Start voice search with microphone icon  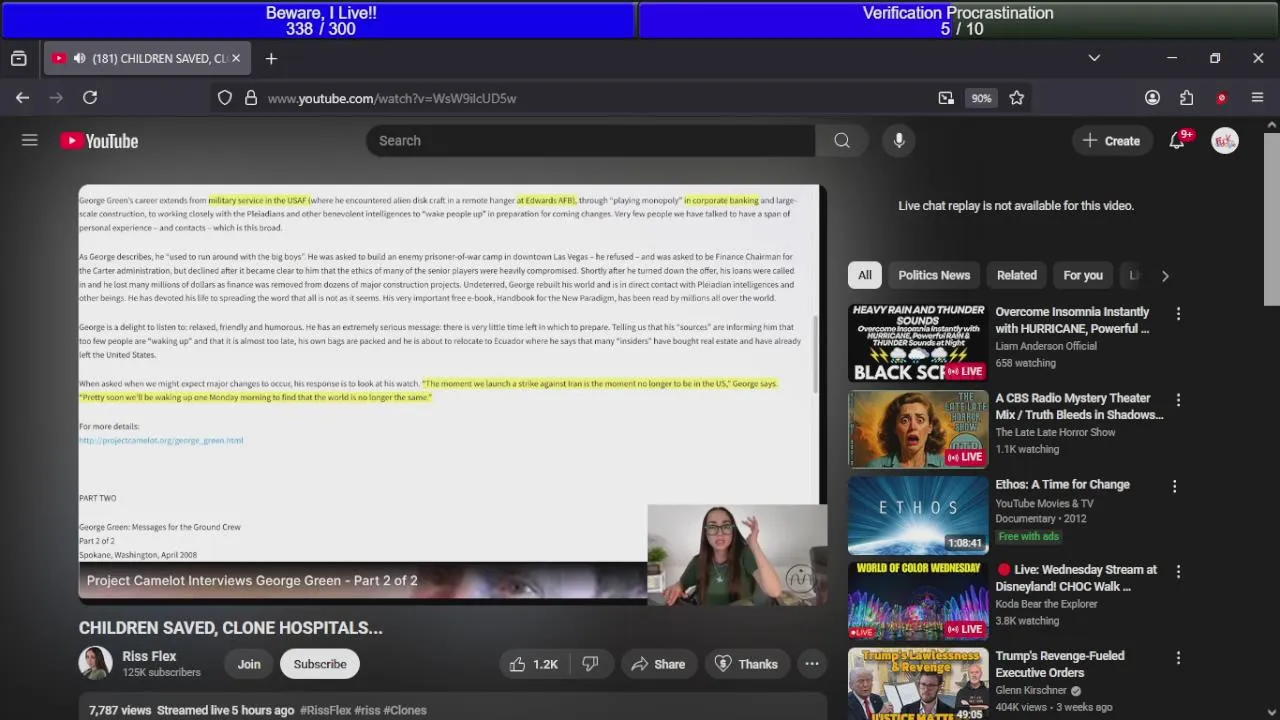point(899,141)
